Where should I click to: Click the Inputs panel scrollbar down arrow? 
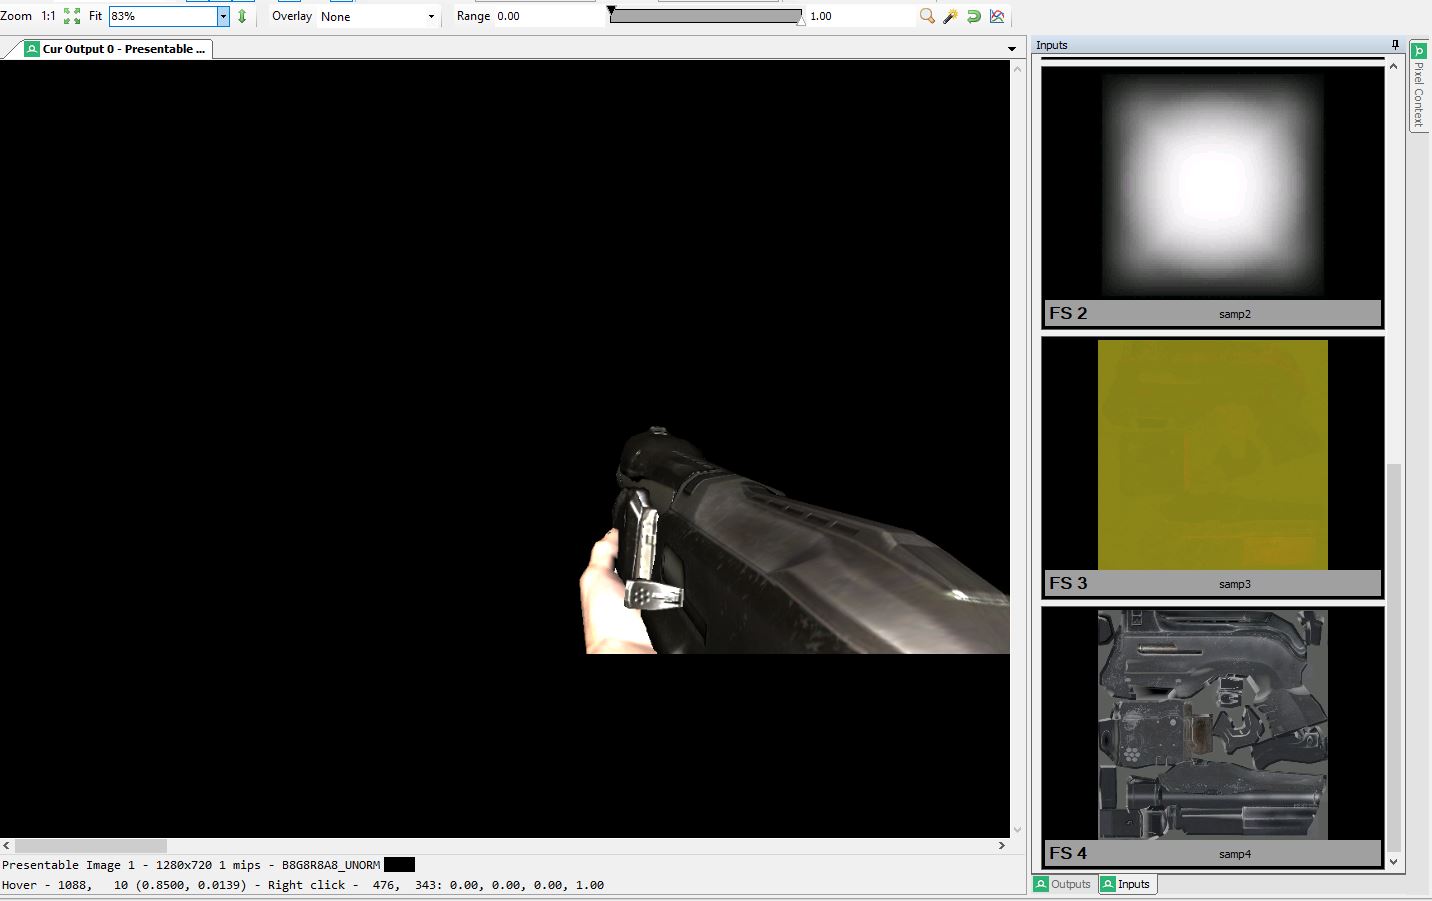pyautogui.click(x=1394, y=861)
